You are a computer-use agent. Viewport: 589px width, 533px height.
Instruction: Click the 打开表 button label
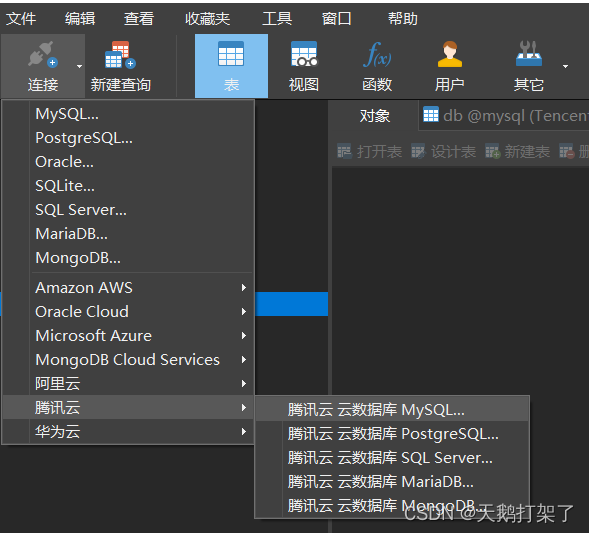pyautogui.click(x=379, y=152)
